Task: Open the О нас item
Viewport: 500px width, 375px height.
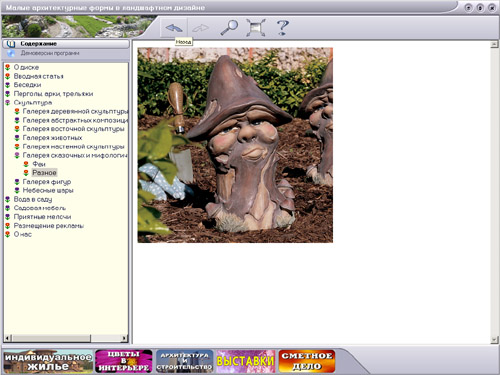Action: (22, 234)
